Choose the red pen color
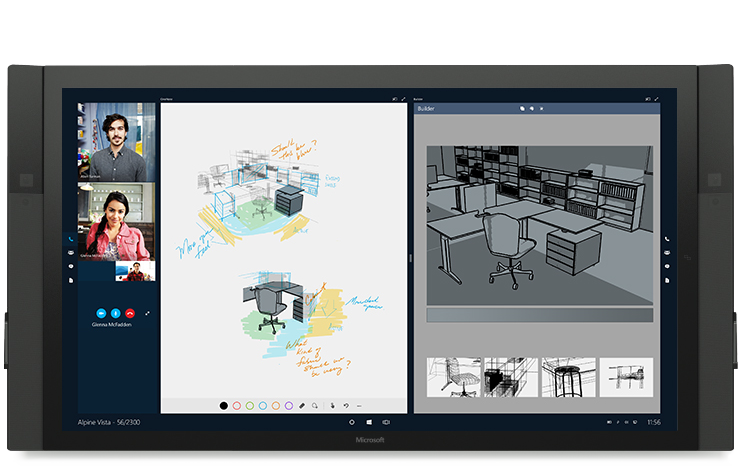The width and height of the screenshot is (742, 470). [236, 405]
